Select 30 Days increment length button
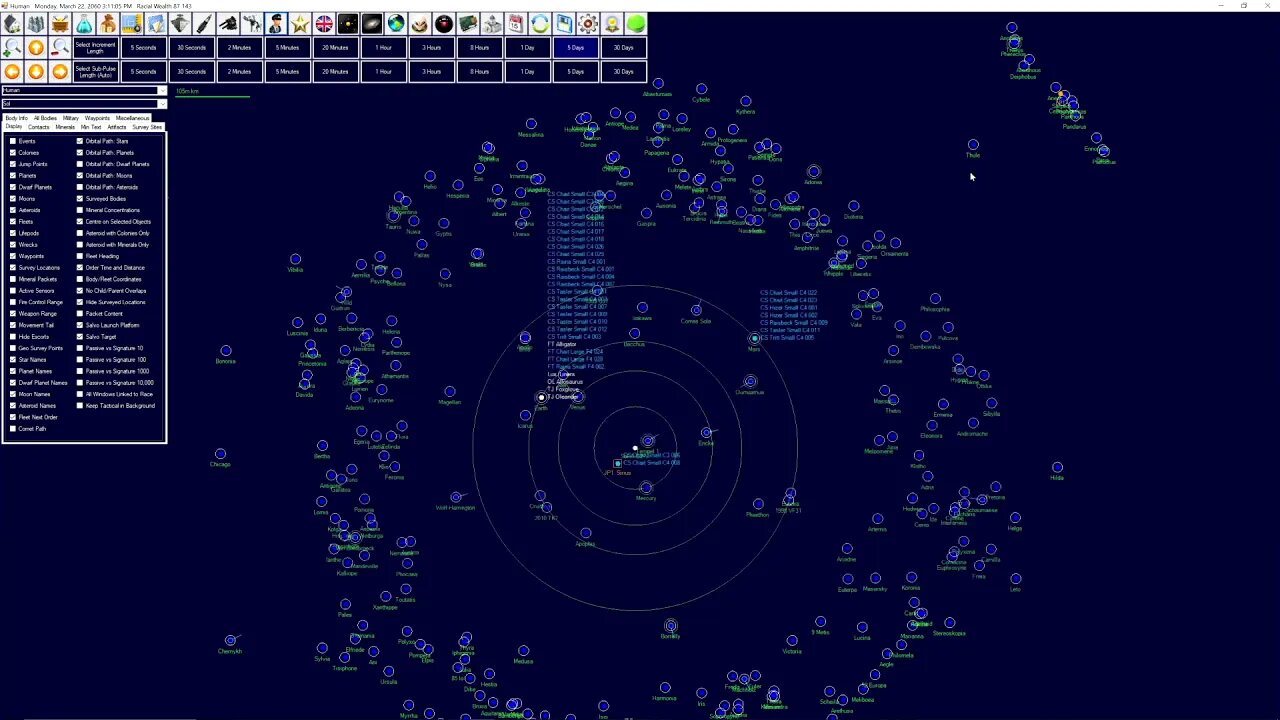This screenshot has width=1280, height=720. (624, 47)
